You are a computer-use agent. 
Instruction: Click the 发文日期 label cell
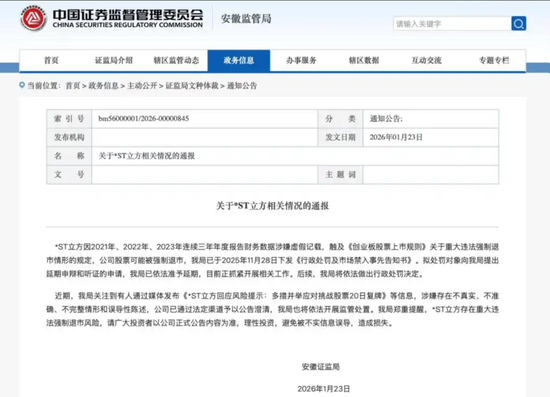point(340,137)
